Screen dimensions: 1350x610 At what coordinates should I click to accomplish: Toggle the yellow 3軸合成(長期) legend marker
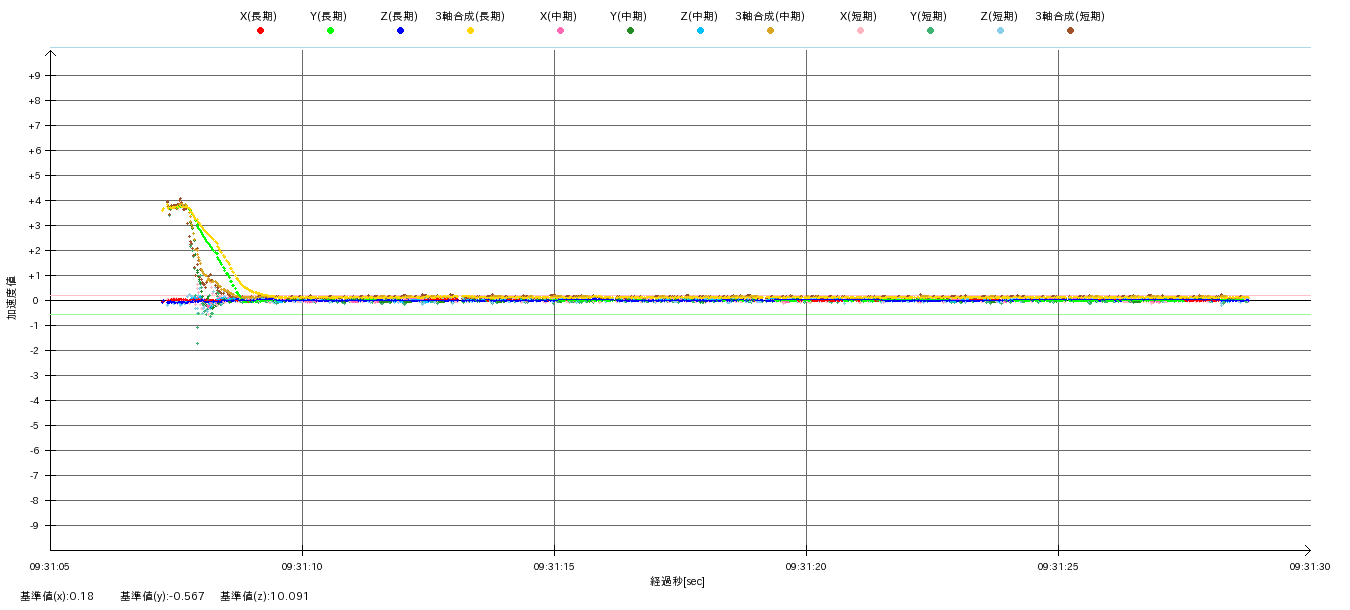[x=470, y=31]
